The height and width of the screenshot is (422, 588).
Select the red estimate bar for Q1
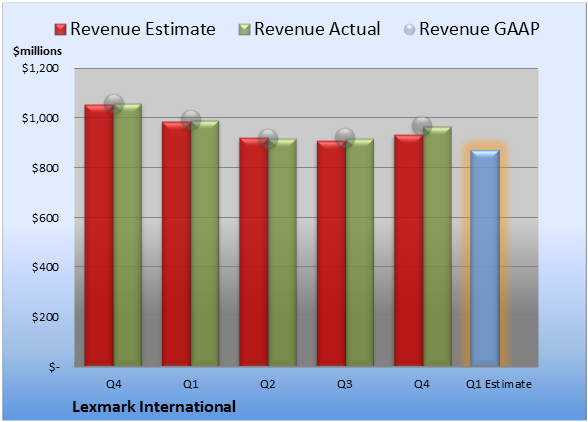point(176,244)
